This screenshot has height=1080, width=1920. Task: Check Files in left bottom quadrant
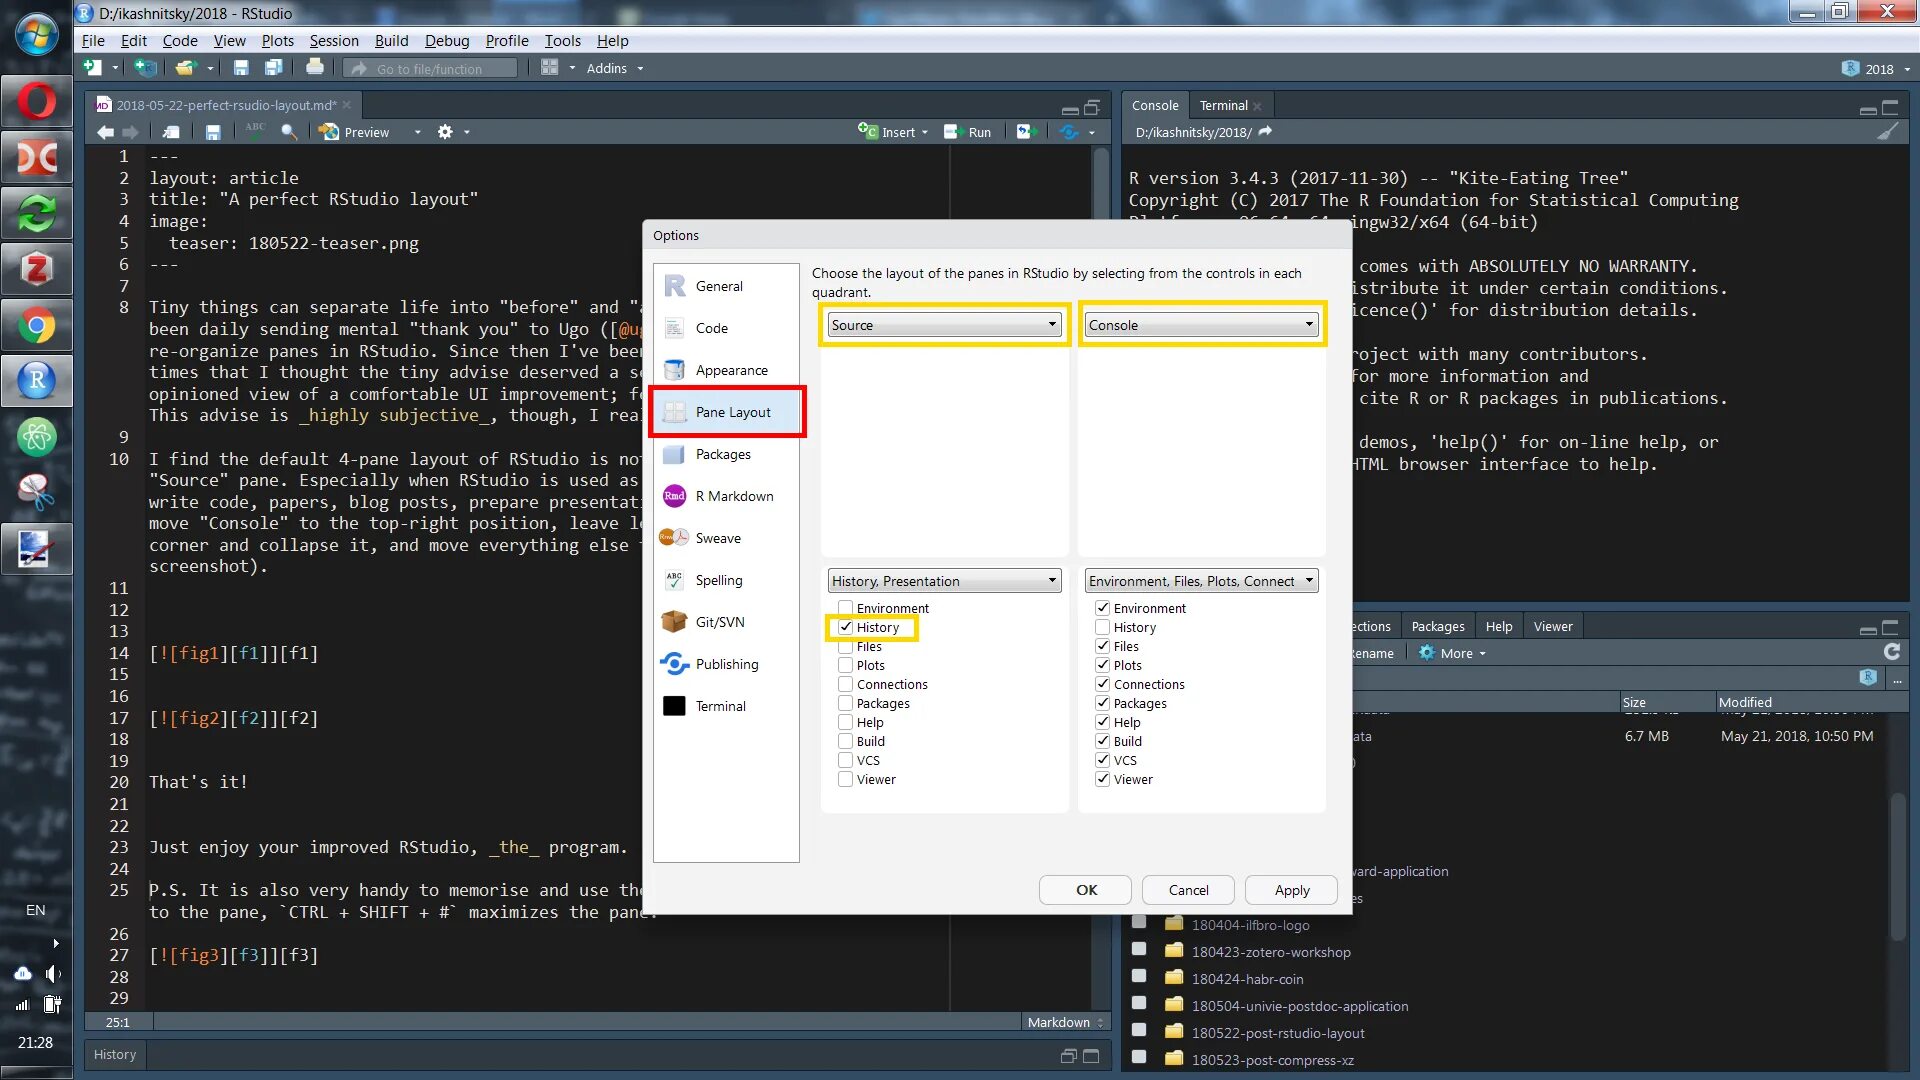(x=846, y=646)
